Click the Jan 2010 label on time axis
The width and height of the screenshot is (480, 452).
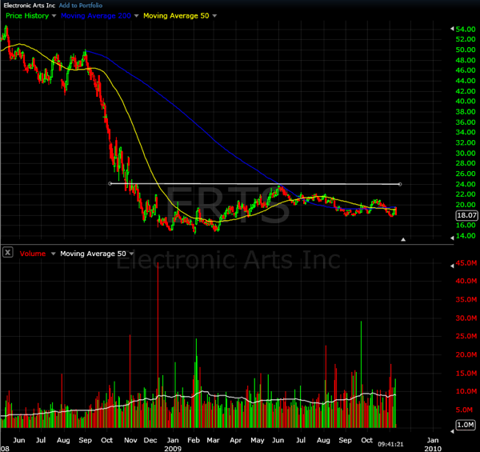click(433, 444)
